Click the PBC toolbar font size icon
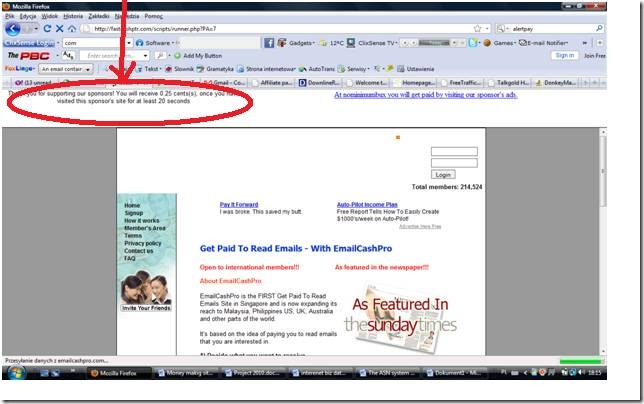 tap(68, 55)
